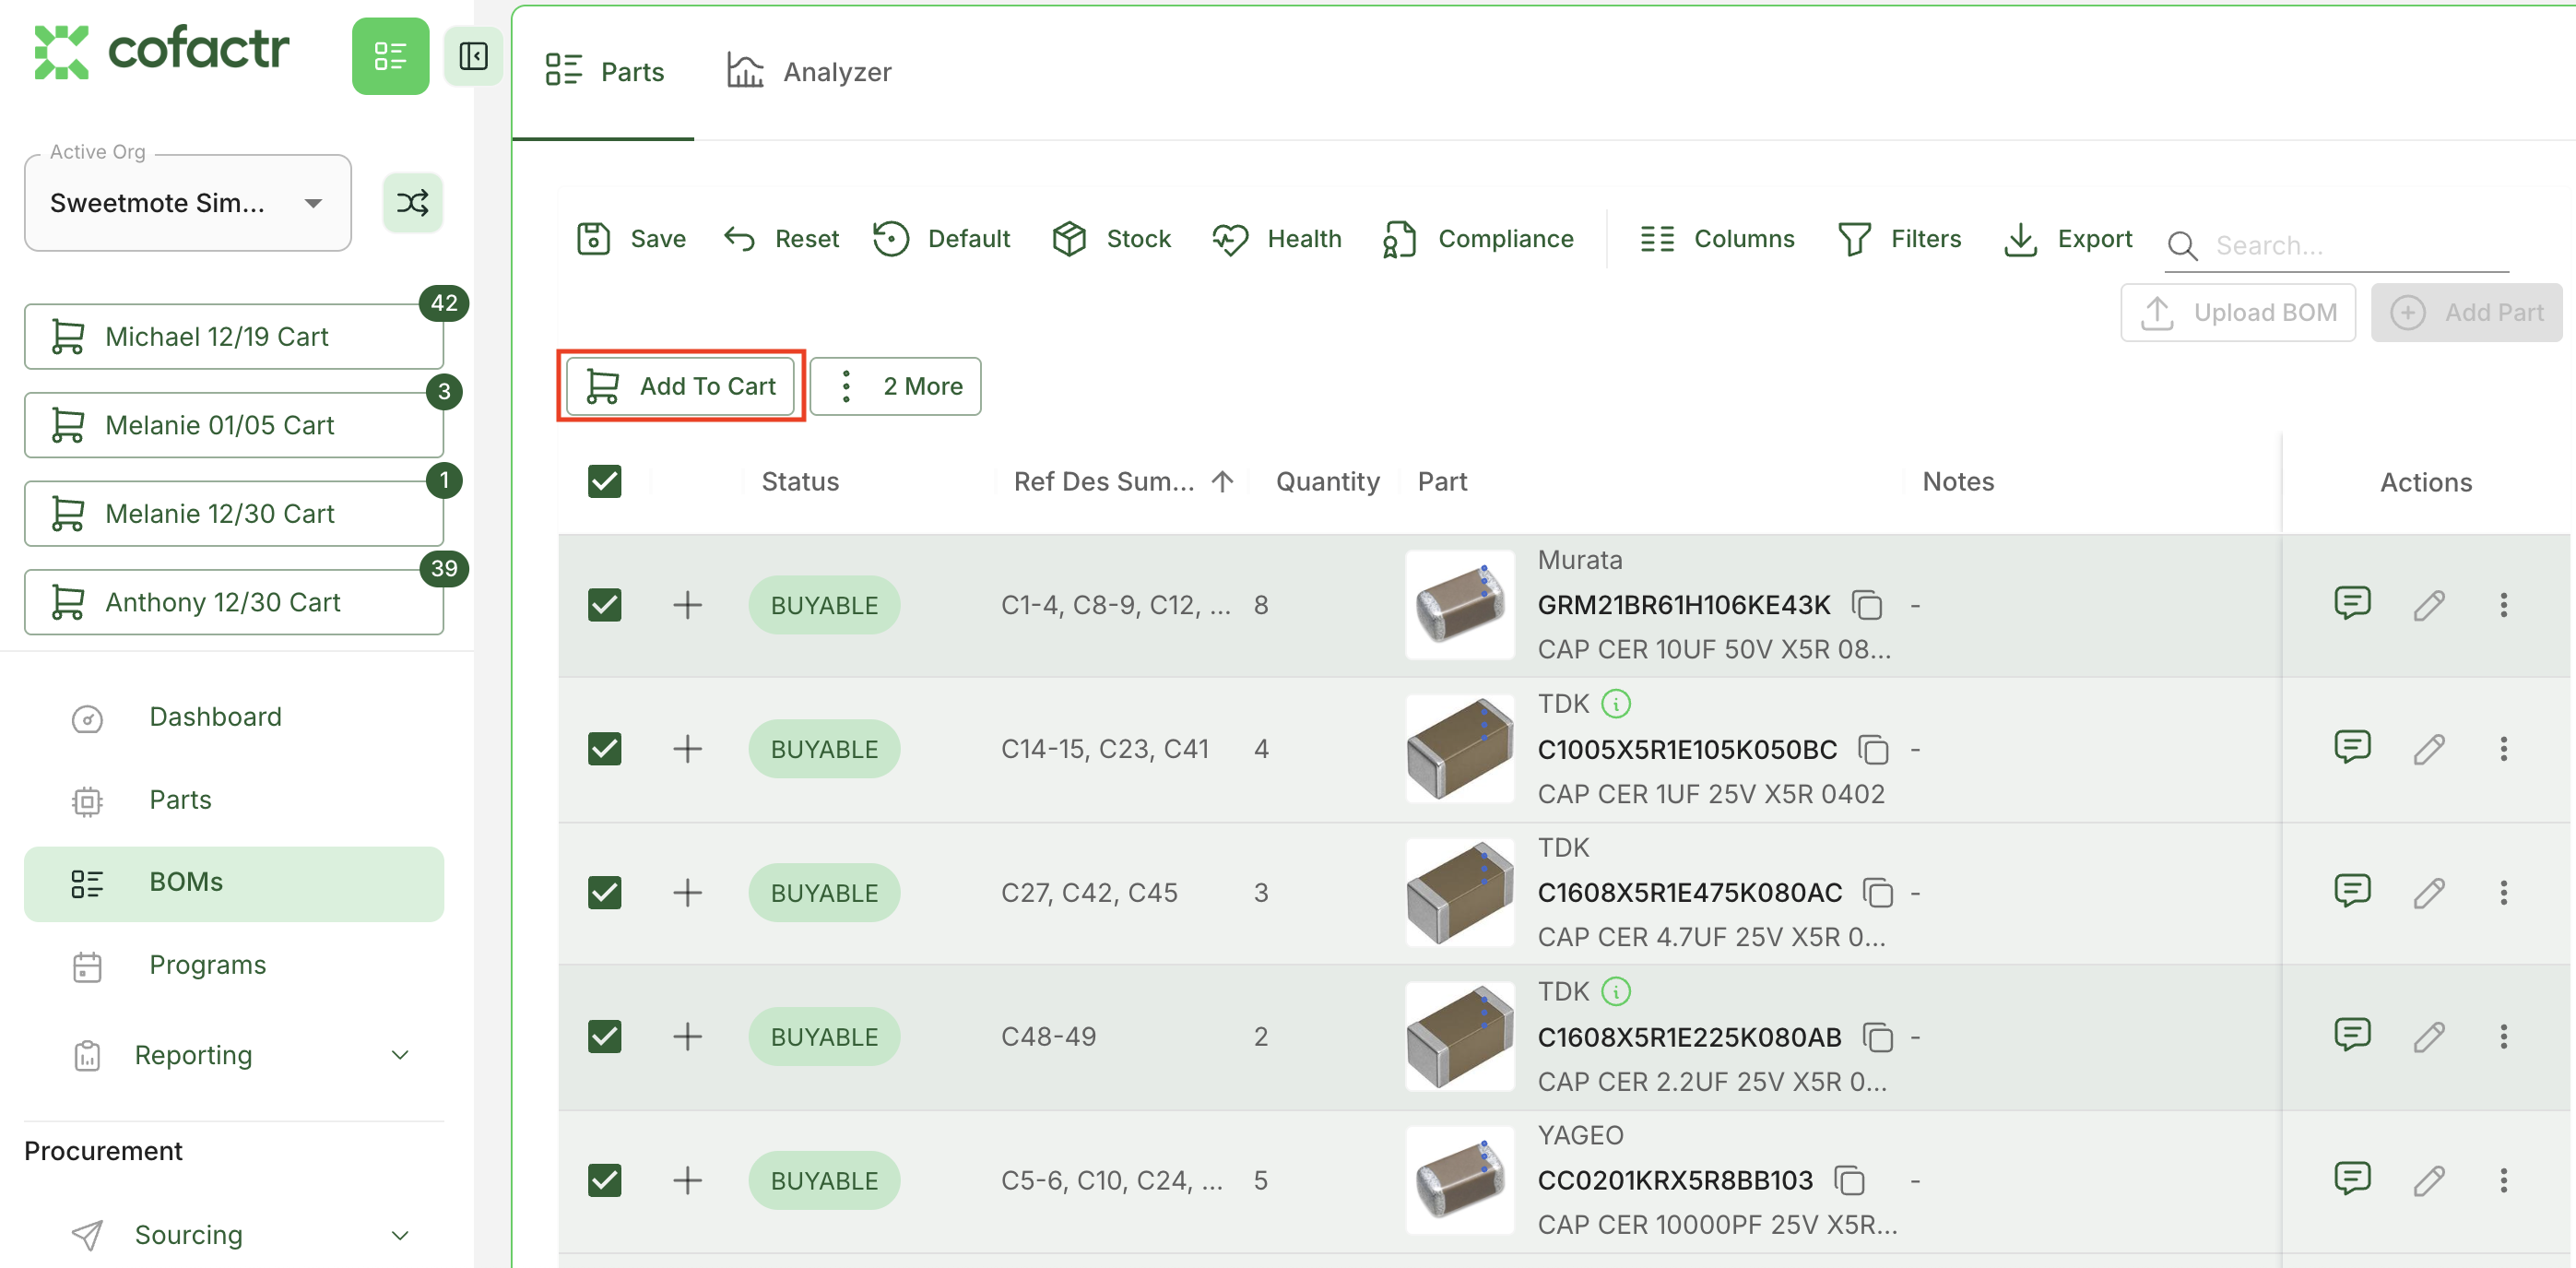Open more options for C1608X5R1E475K080AC row

[x=2503, y=893]
